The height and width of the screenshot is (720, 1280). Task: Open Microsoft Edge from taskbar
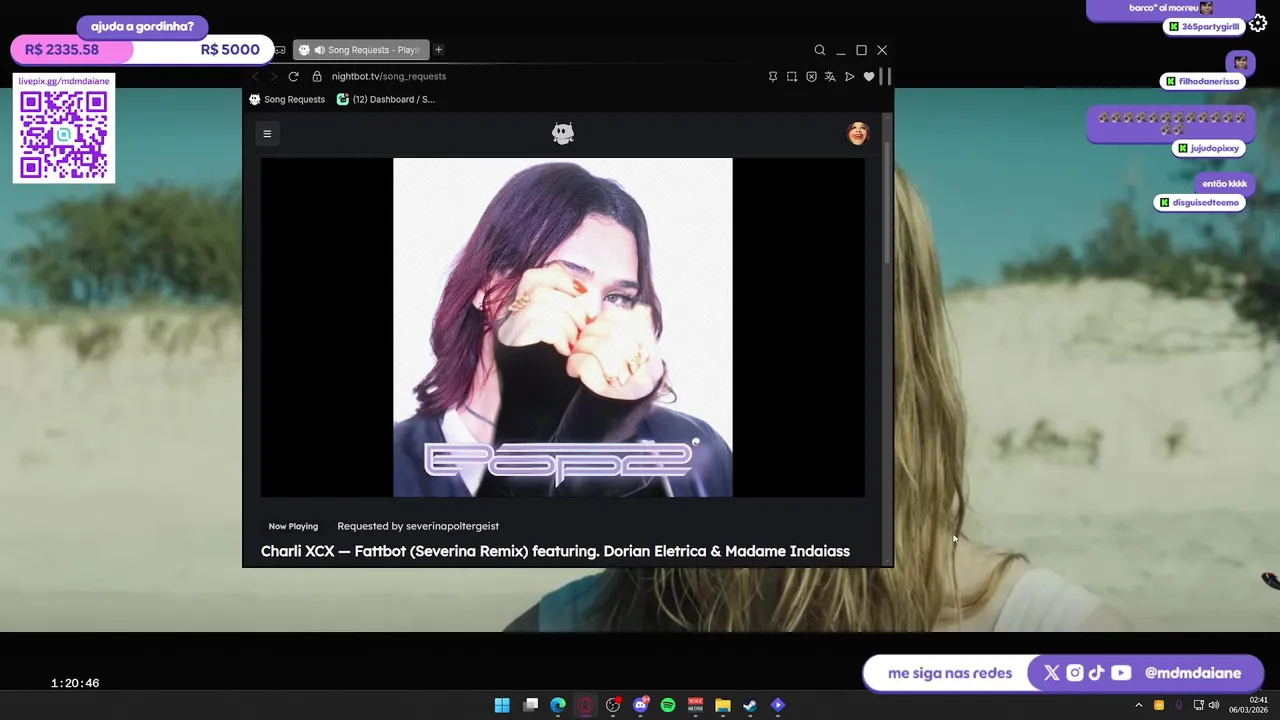558,705
